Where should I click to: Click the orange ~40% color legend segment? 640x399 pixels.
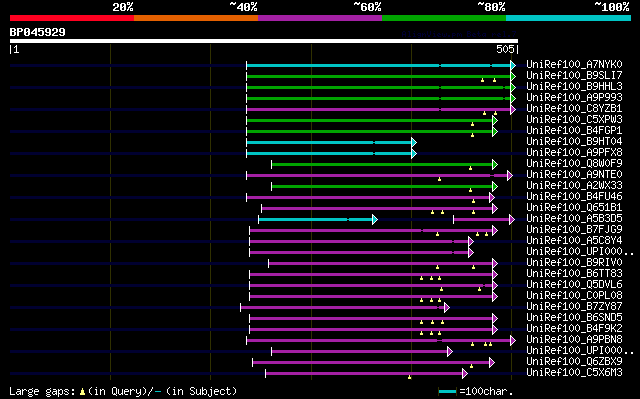point(196,18)
